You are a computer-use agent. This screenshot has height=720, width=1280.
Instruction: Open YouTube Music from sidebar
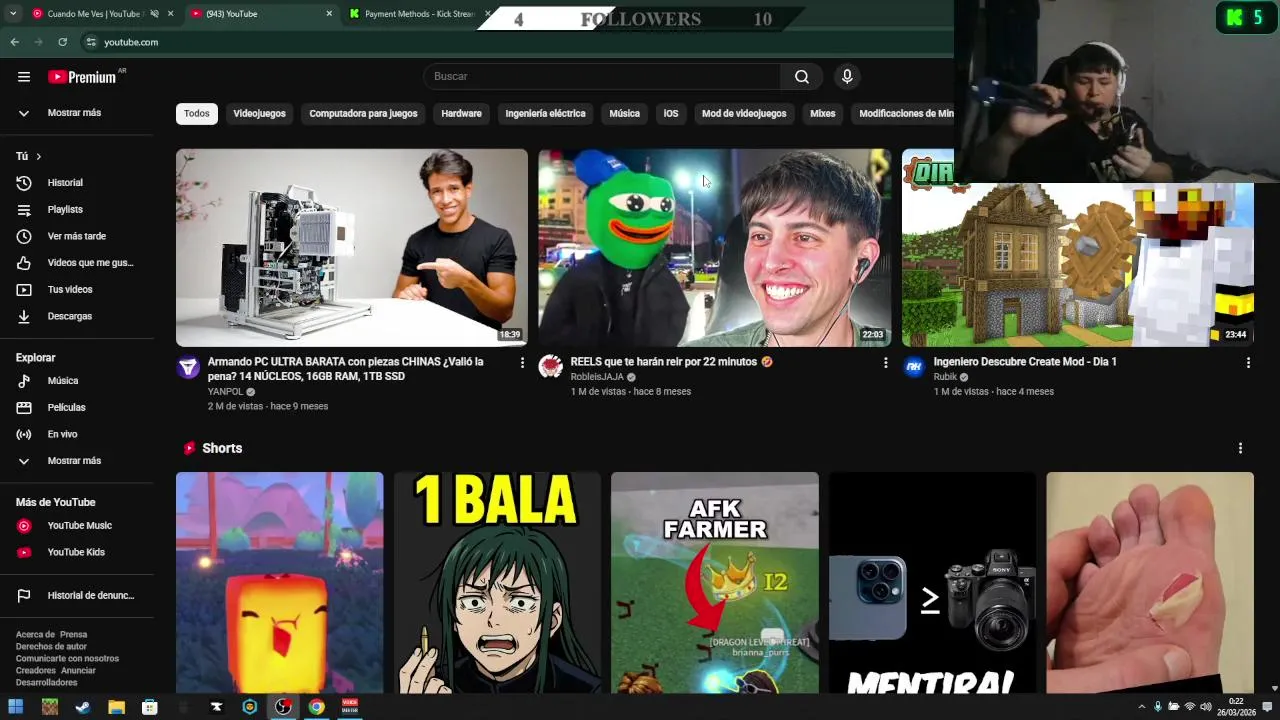[x=77, y=526]
